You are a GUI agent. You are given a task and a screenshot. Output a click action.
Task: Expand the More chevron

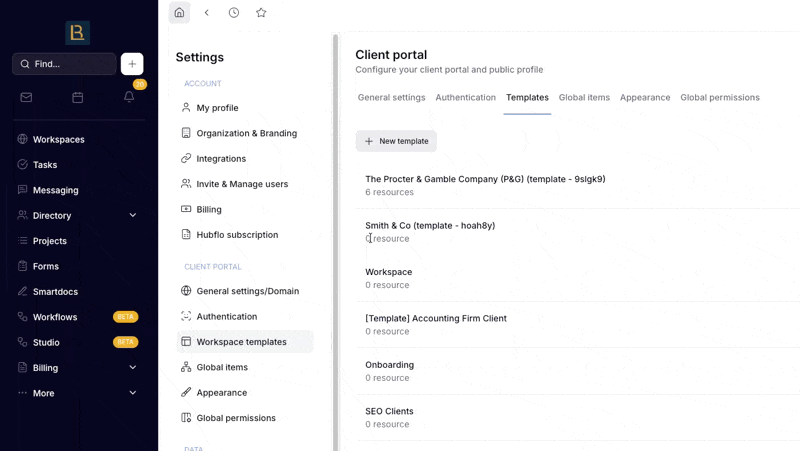click(x=133, y=393)
